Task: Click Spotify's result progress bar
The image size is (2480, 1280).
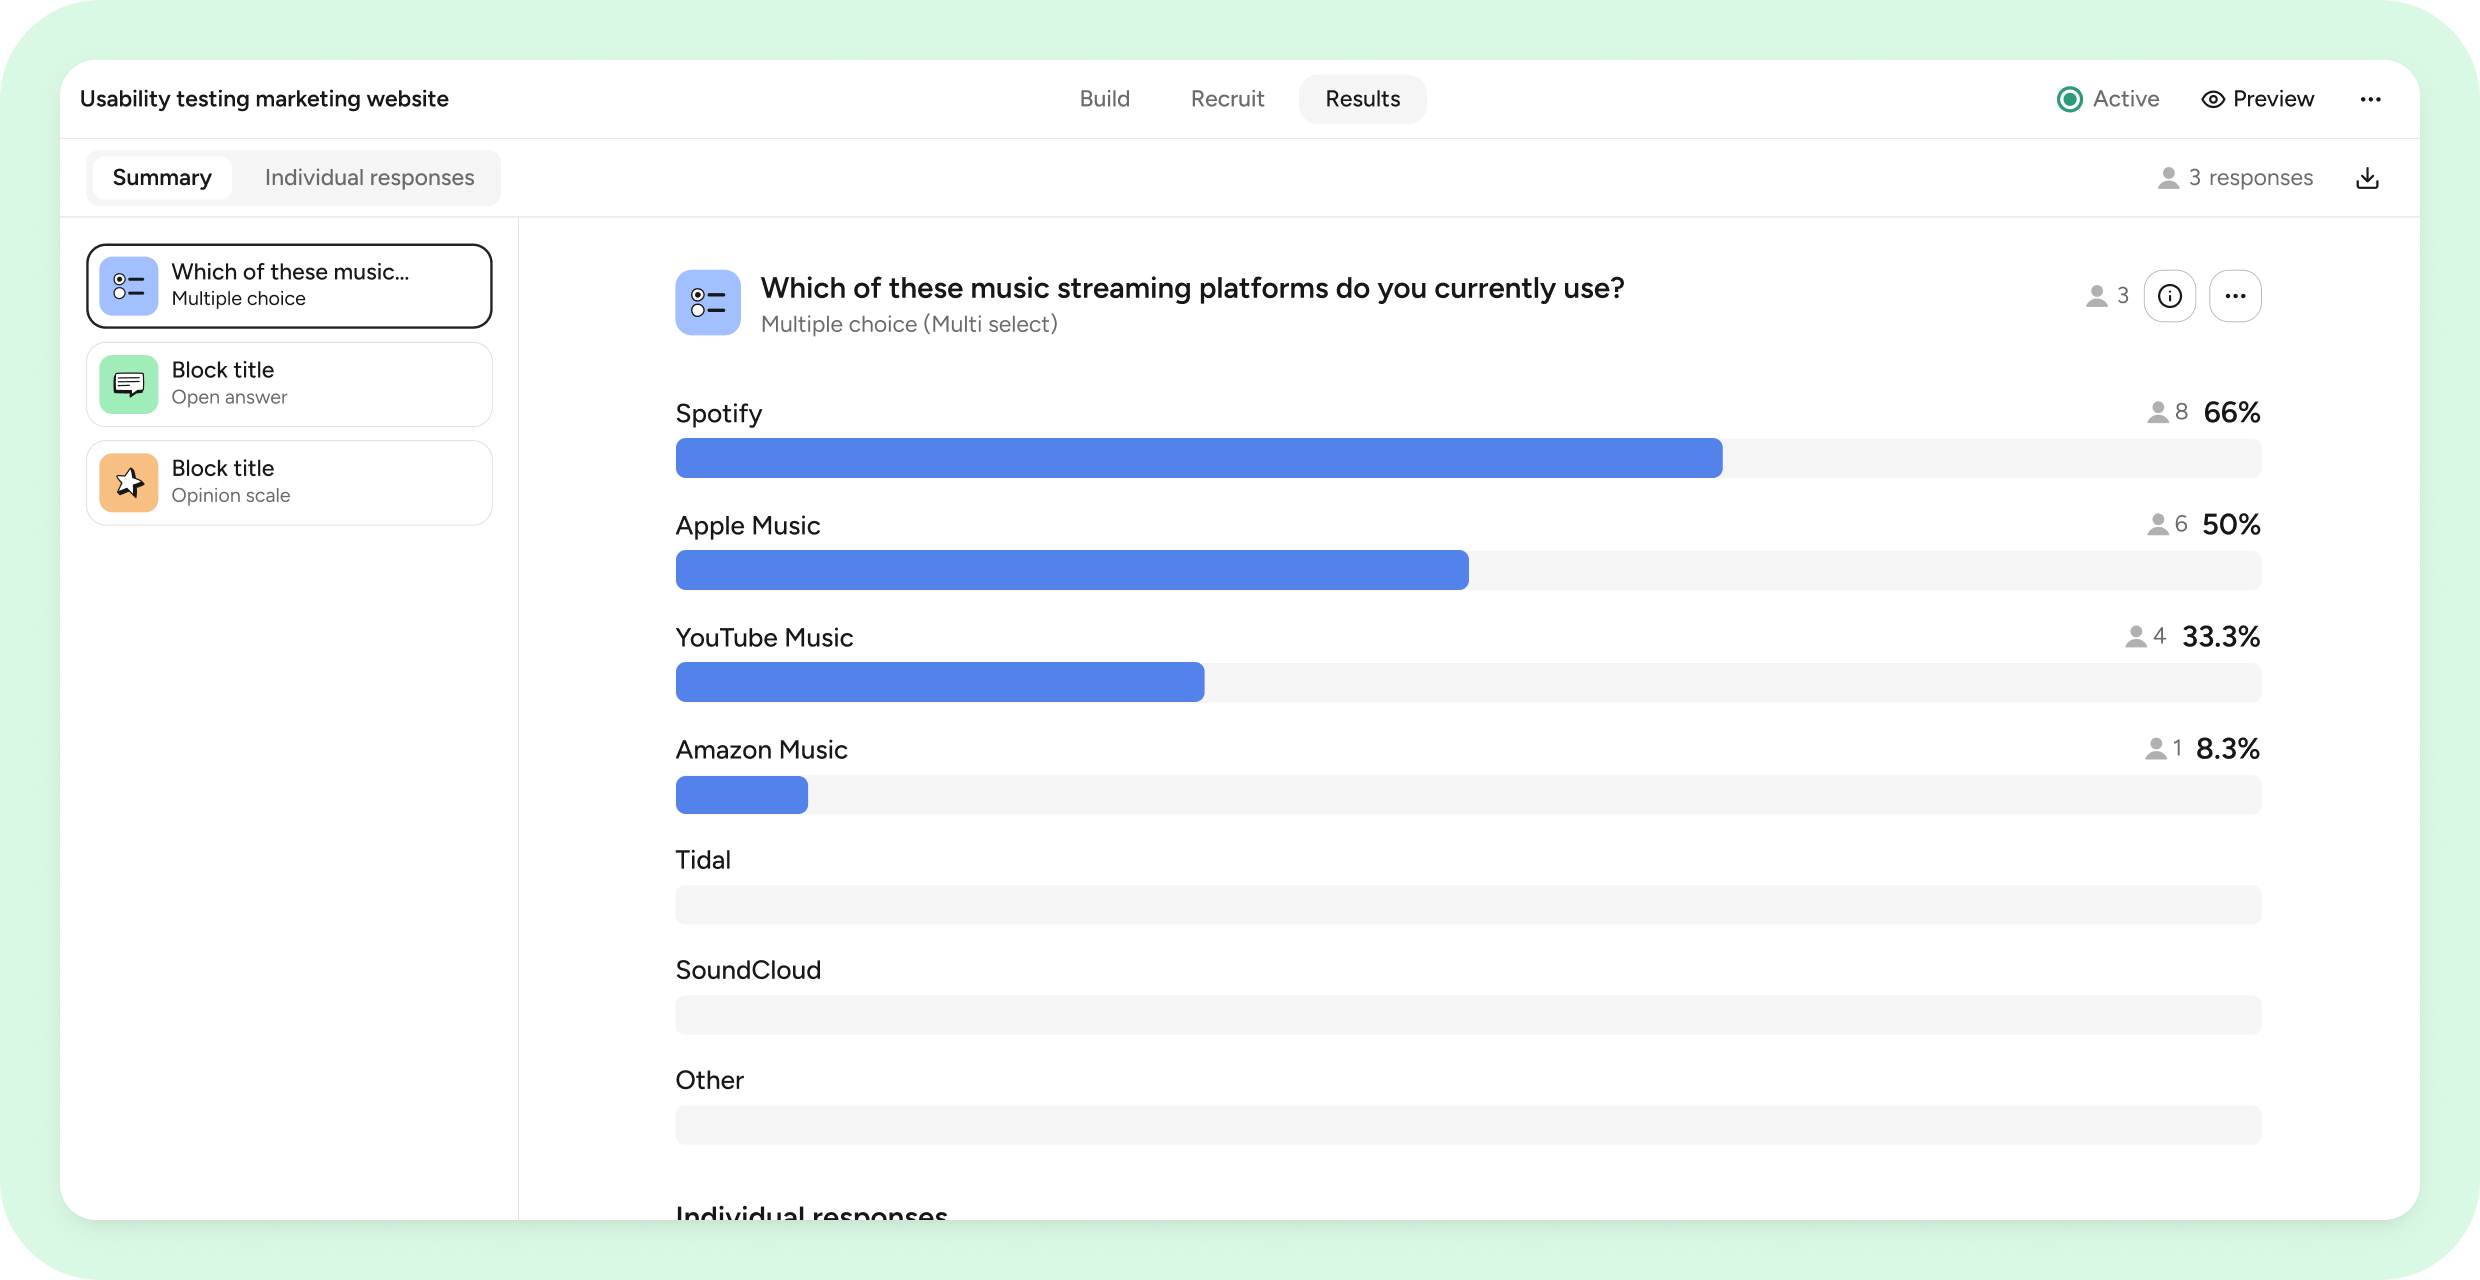Action: 1198,458
